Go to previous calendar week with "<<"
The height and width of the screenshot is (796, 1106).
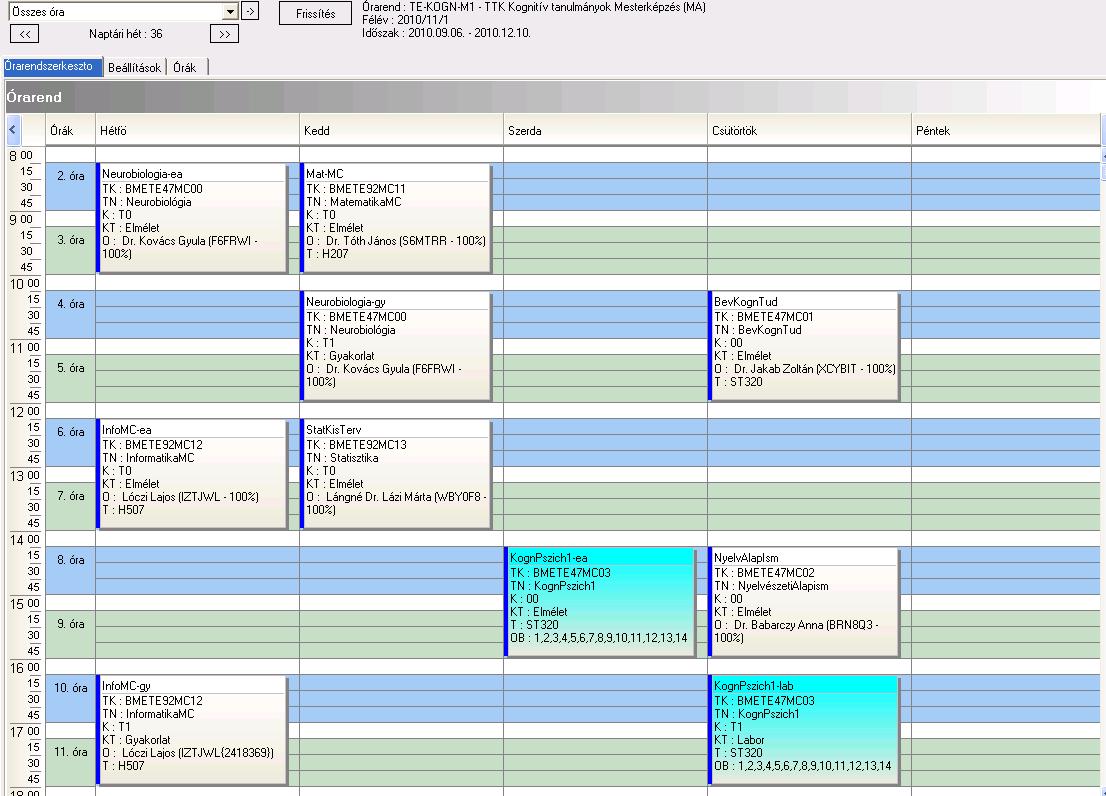[25, 34]
